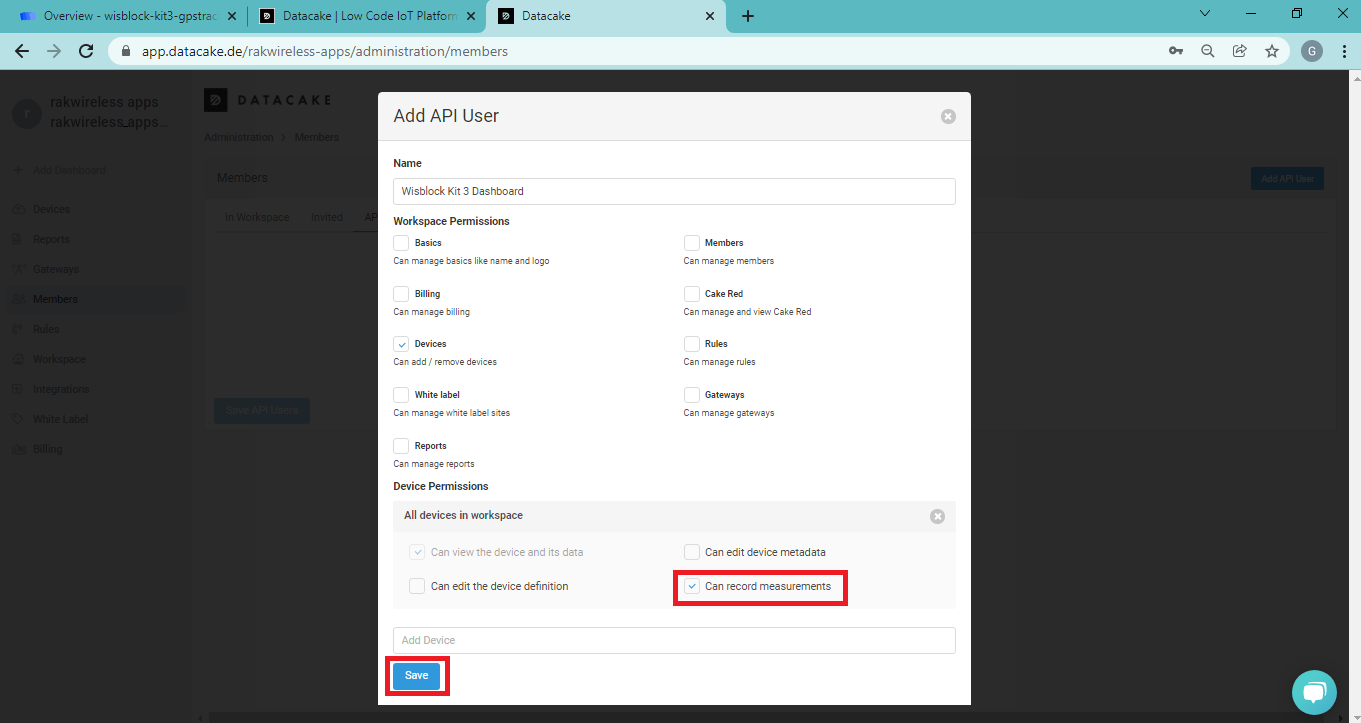The width and height of the screenshot is (1361, 723).
Task: Expand the tab search chevron
Action: pos(1204,14)
